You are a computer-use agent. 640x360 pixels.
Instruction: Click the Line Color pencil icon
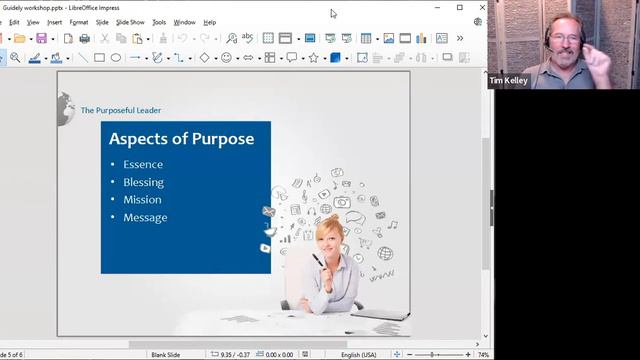click(35, 58)
